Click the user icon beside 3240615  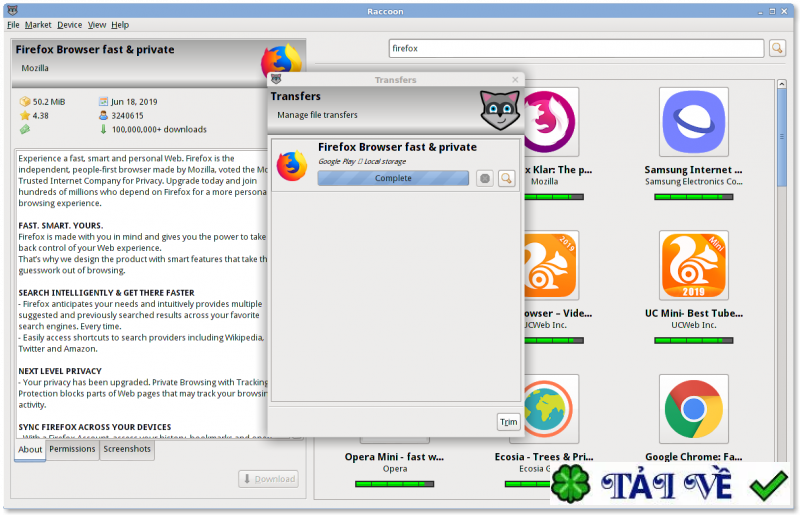pyautogui.click(x=104, y=115)
